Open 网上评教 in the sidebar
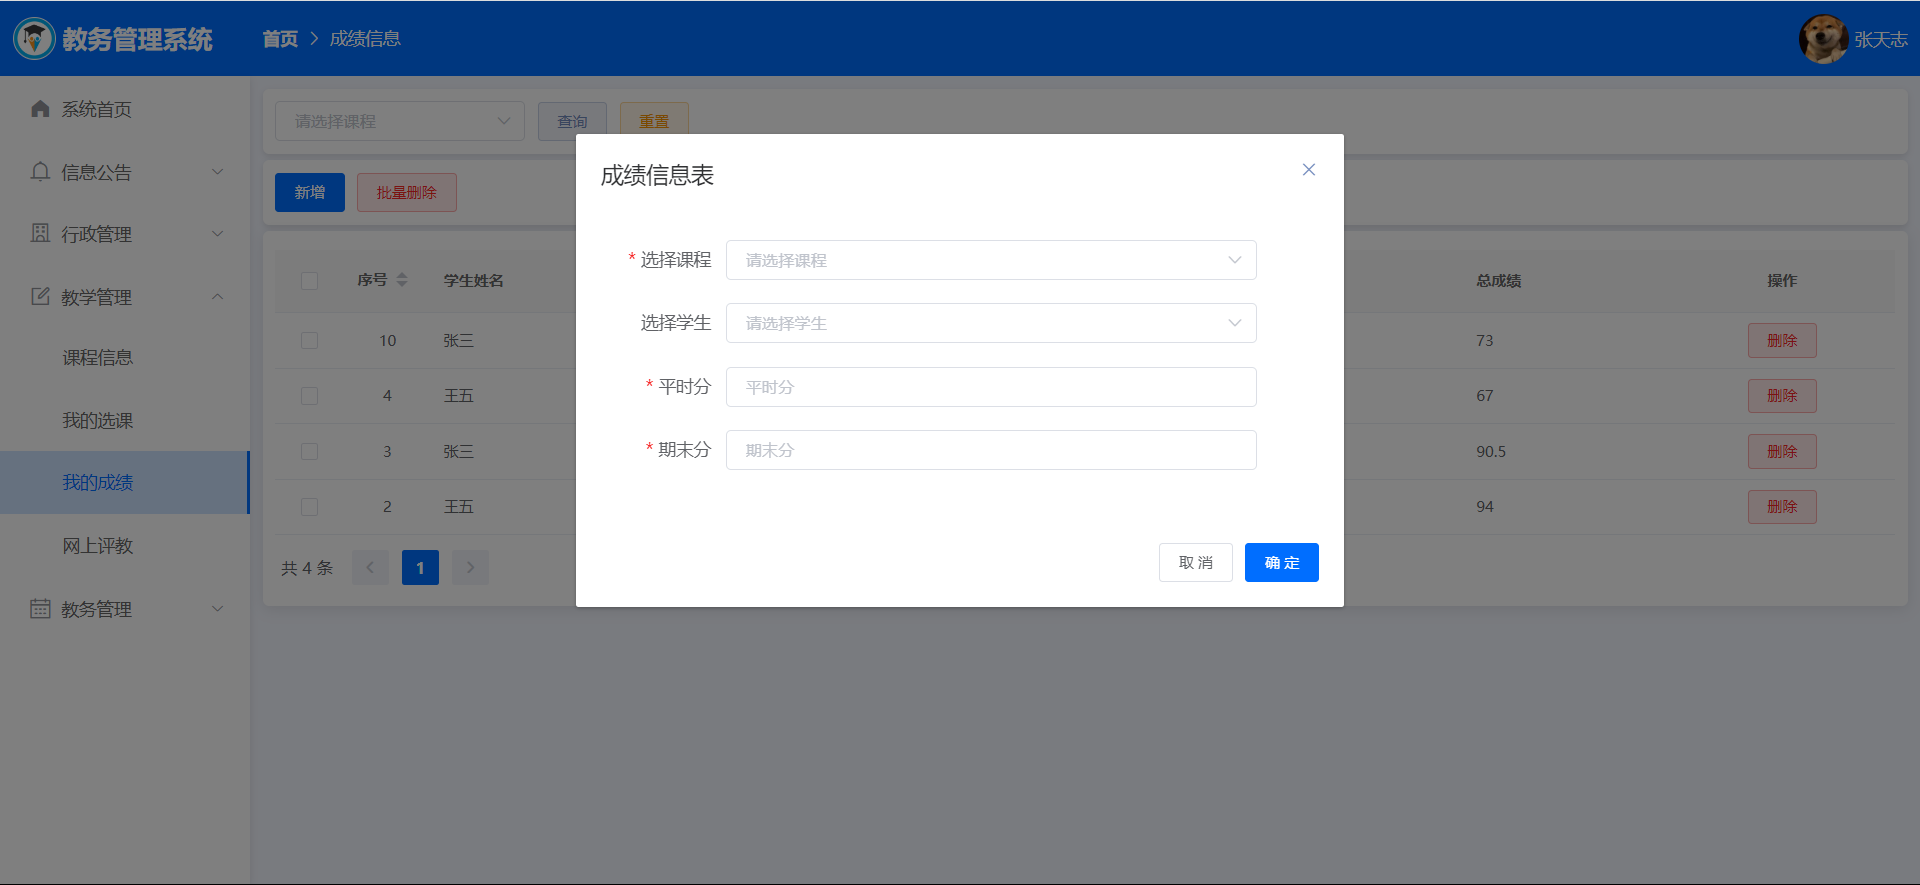 pos(125,546)
